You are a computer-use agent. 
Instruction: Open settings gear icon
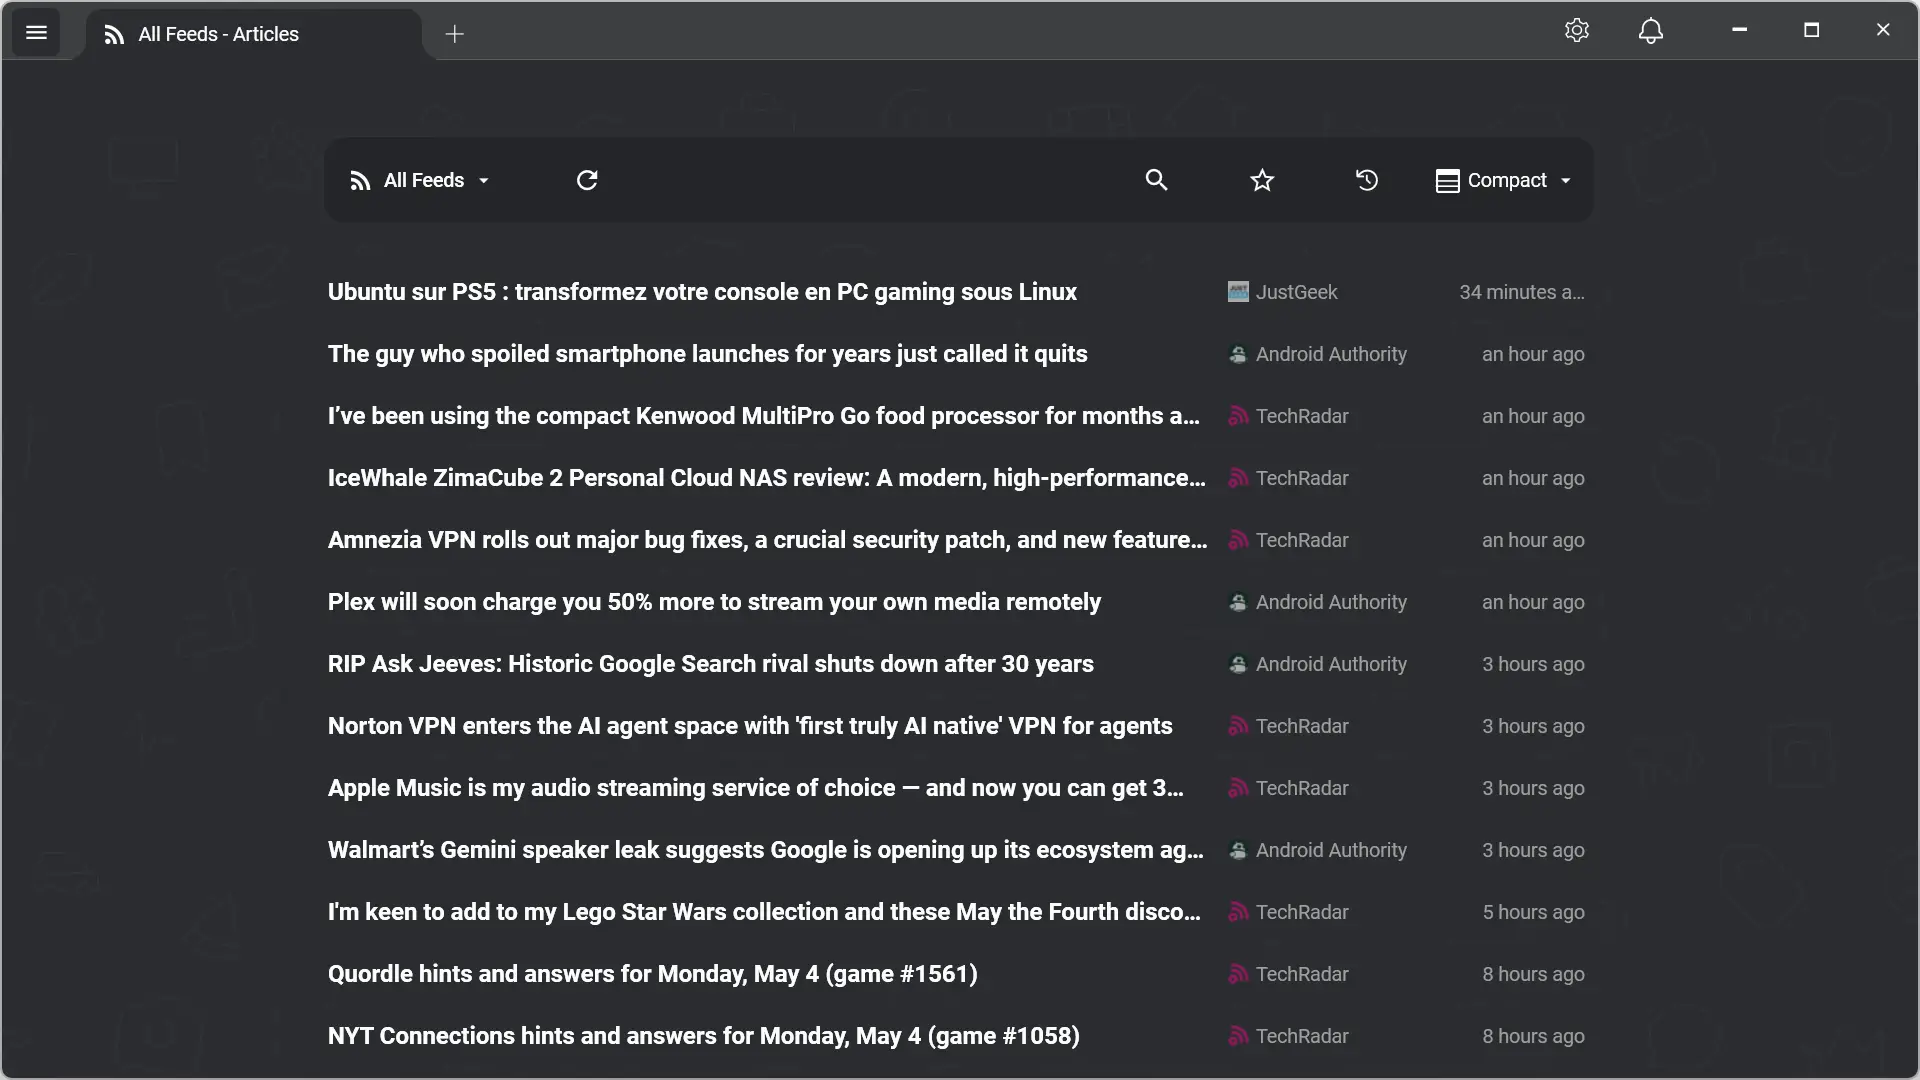[x=1577, y=31]
